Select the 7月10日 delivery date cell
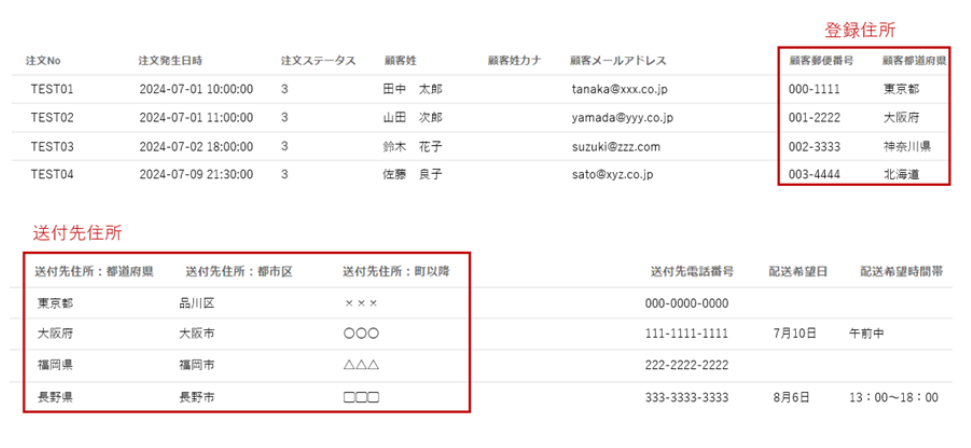Viewport: 971px width, 448px height. [x=796, y=332]
